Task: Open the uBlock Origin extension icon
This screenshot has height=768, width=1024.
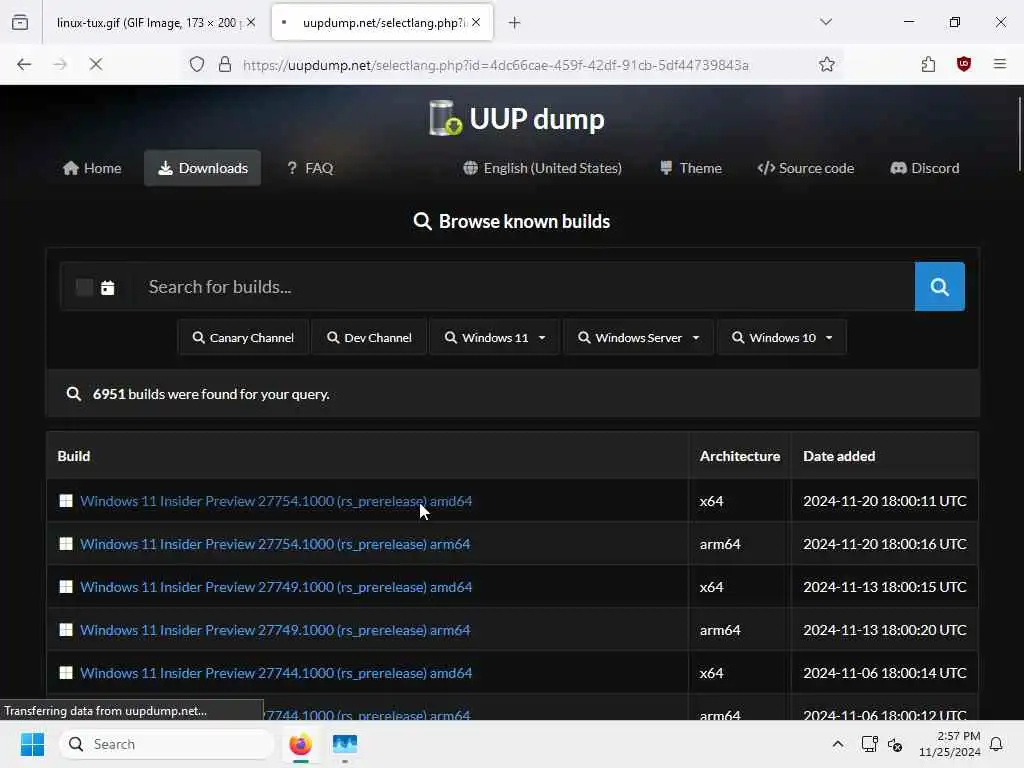Action: (964, 64)
